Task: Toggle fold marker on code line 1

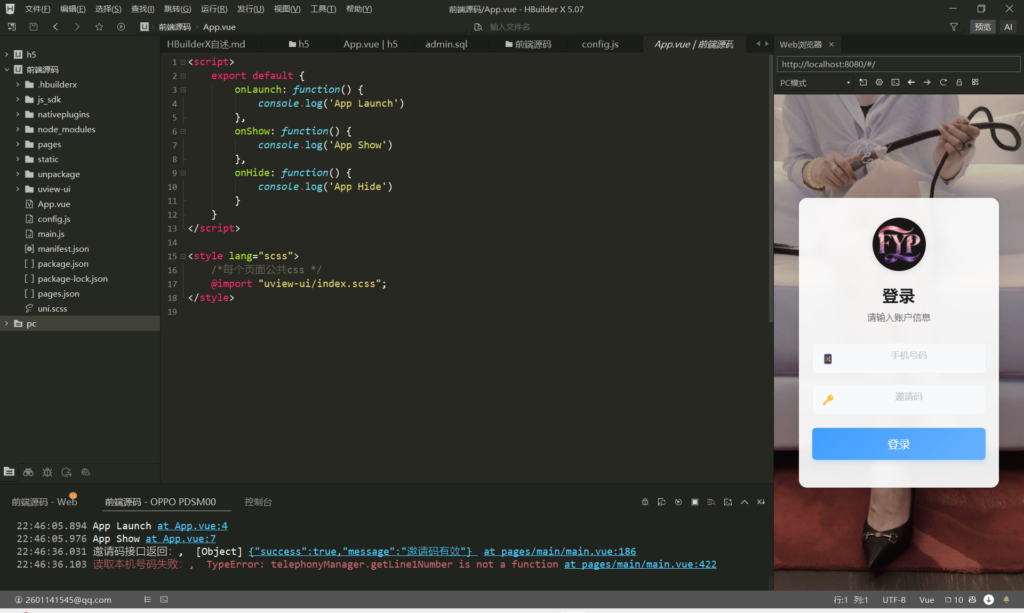Action: click(x=183, y=62)
